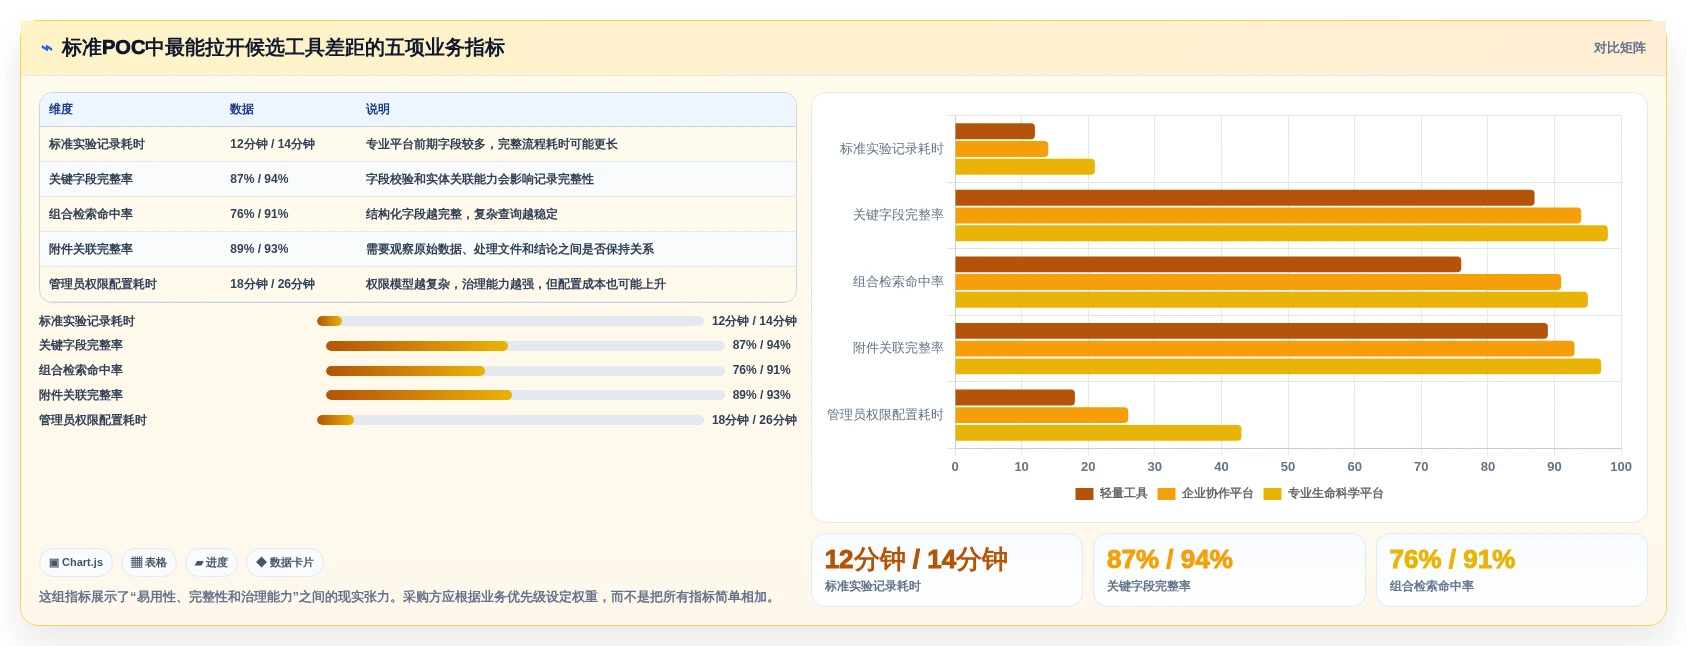
Task: Click the 组合检索命中率 progress bar
Action: pyautogui.click(x=525, y=371)
